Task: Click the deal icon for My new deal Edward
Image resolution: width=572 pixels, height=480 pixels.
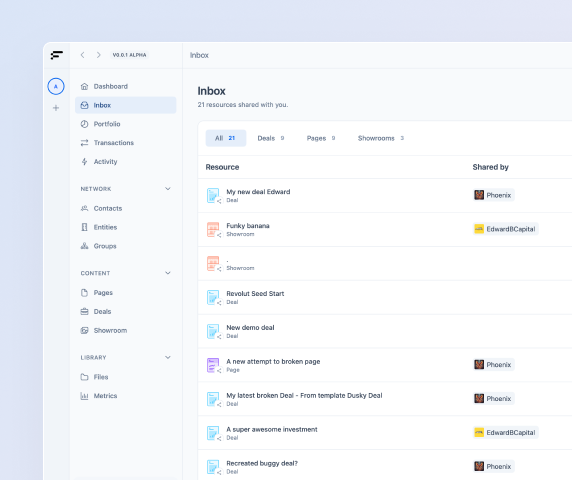Action: pyautogui.click(x=213, y=196)
